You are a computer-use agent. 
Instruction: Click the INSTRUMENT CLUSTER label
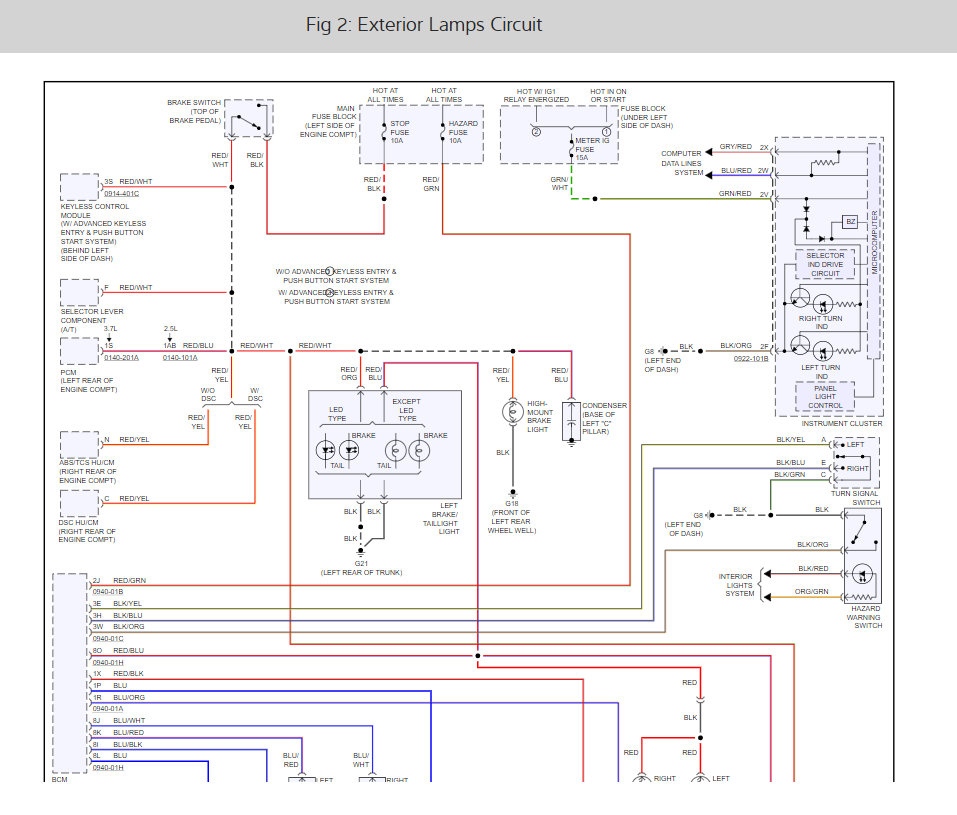pos(842,424)
